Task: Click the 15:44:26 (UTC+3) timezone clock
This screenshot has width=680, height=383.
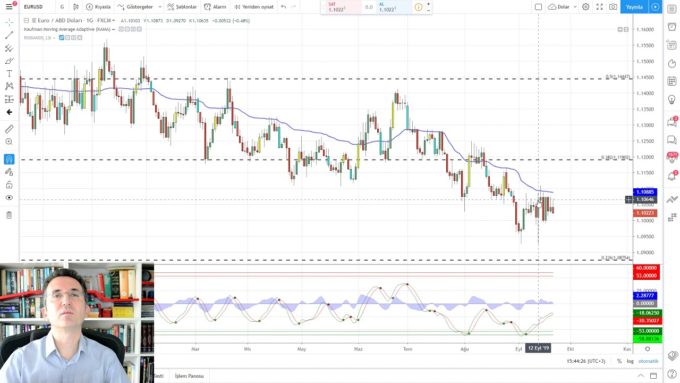Action: (586, 361)
